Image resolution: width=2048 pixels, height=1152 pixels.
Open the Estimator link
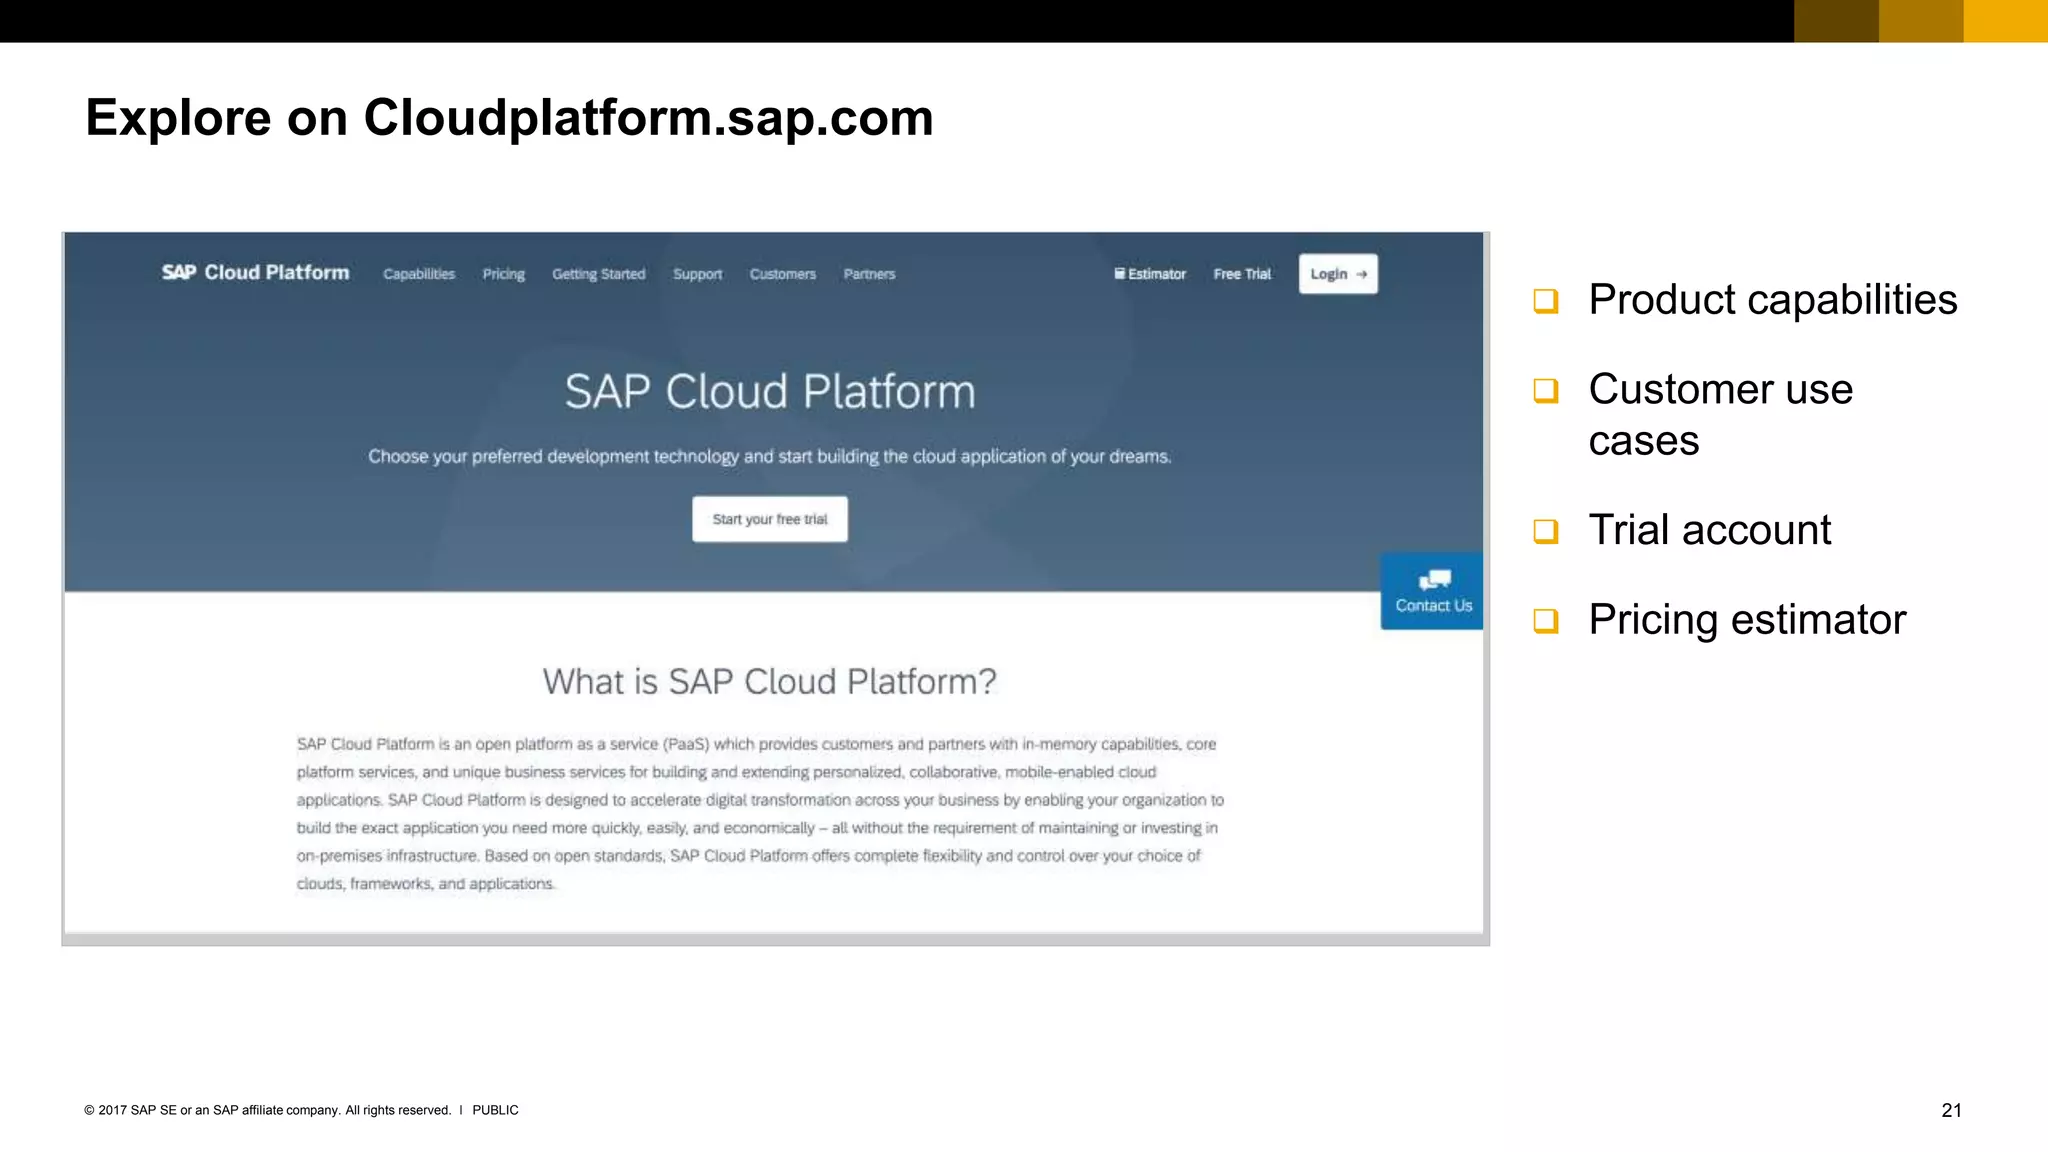pyautogui.click(x=1150, y=274)
